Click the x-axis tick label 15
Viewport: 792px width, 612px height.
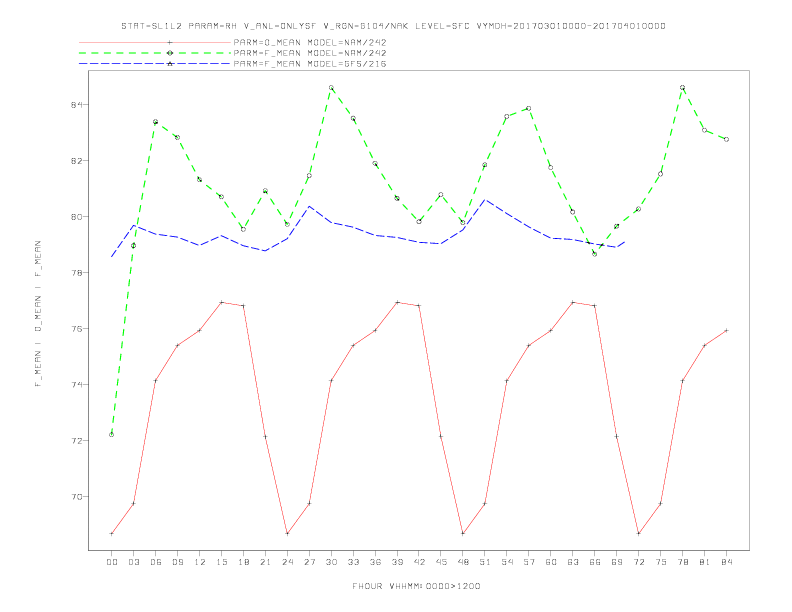[221, 562]
